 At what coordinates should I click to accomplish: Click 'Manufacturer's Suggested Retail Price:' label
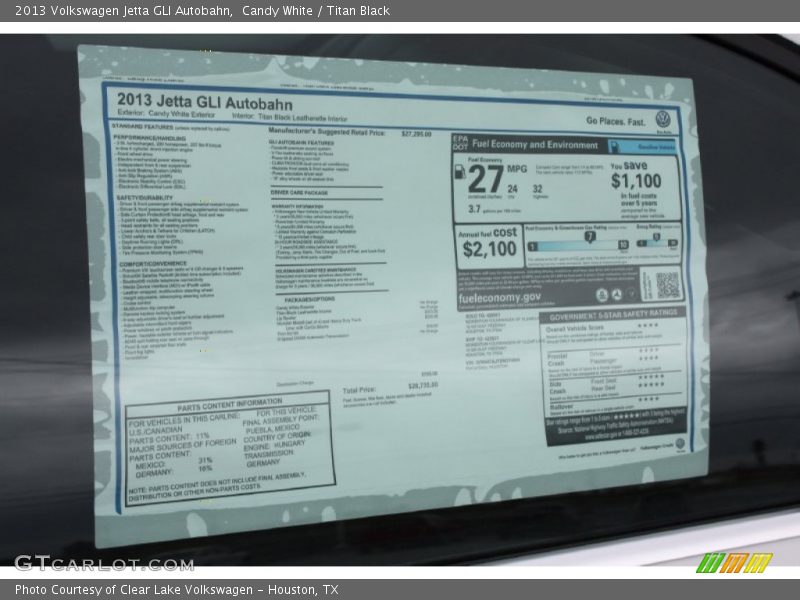327,132
